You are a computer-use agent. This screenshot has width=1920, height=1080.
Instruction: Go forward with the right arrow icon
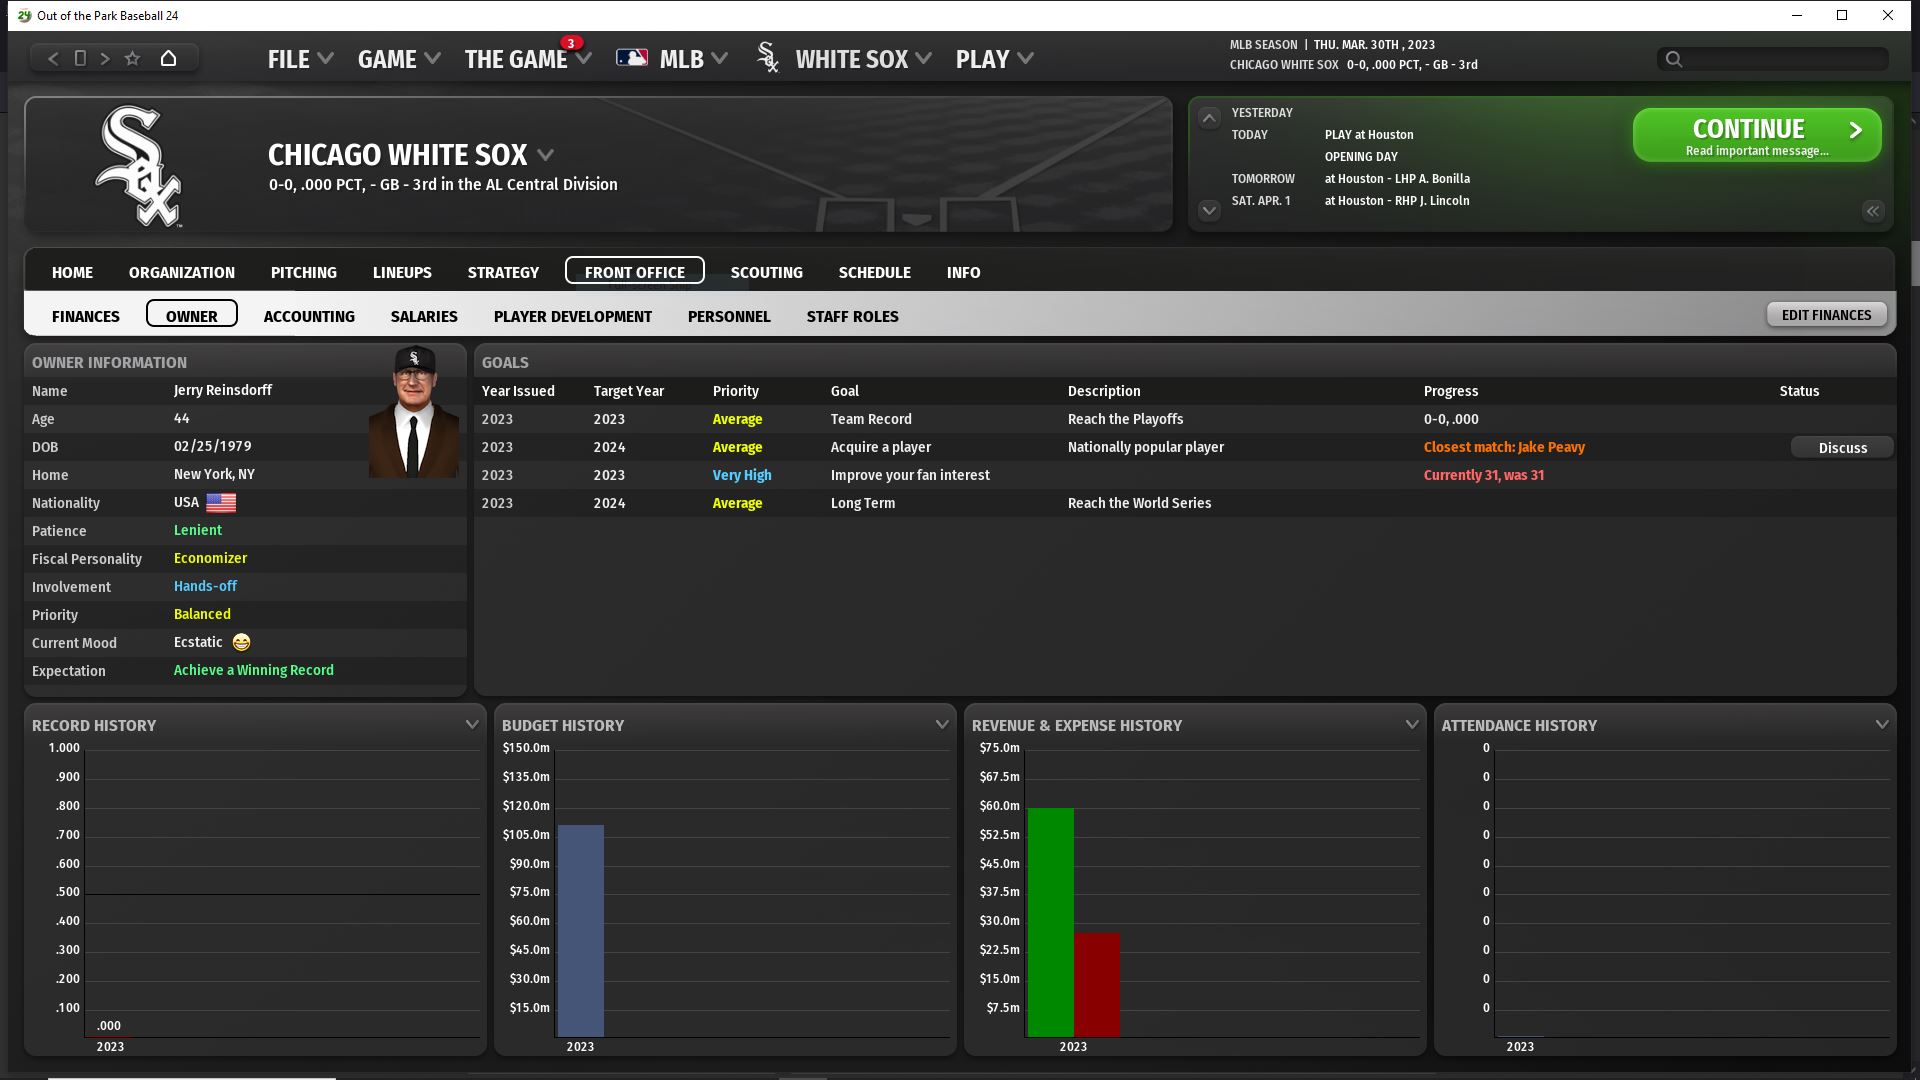105,58
